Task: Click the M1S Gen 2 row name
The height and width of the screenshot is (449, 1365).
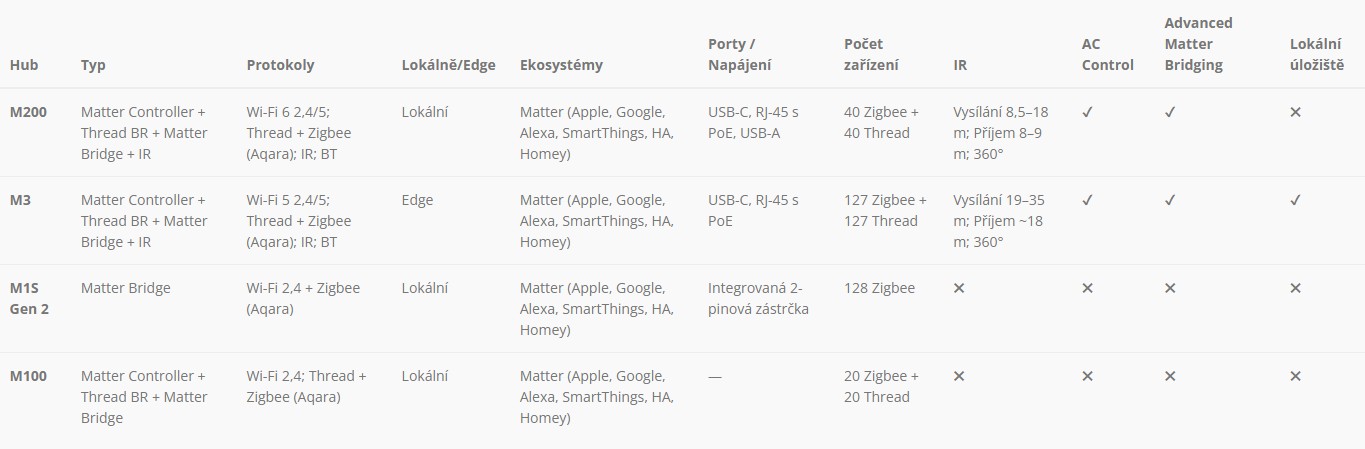Action: tap(29, 298)
